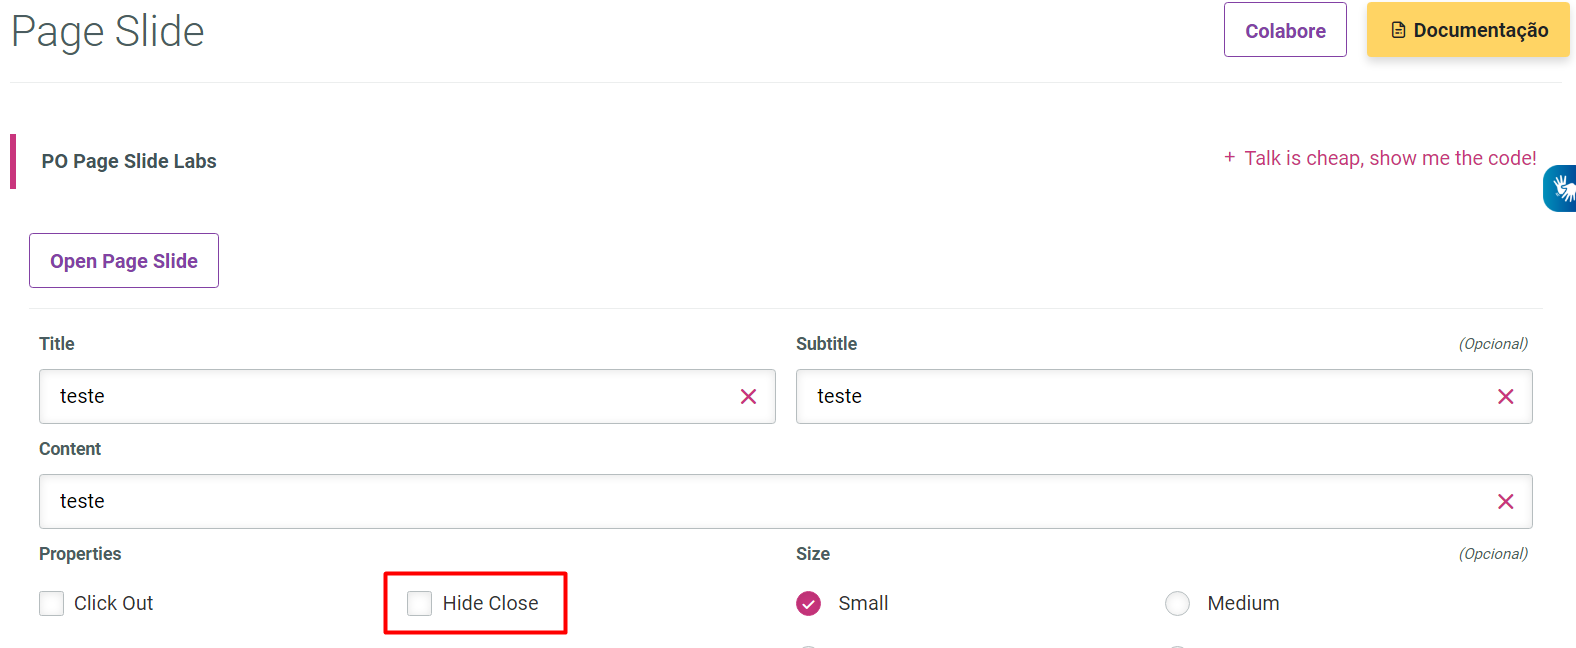This screenshot has width=1576, height=648.
Task: Click the Open Page Slide button
Action: point(123,260)
